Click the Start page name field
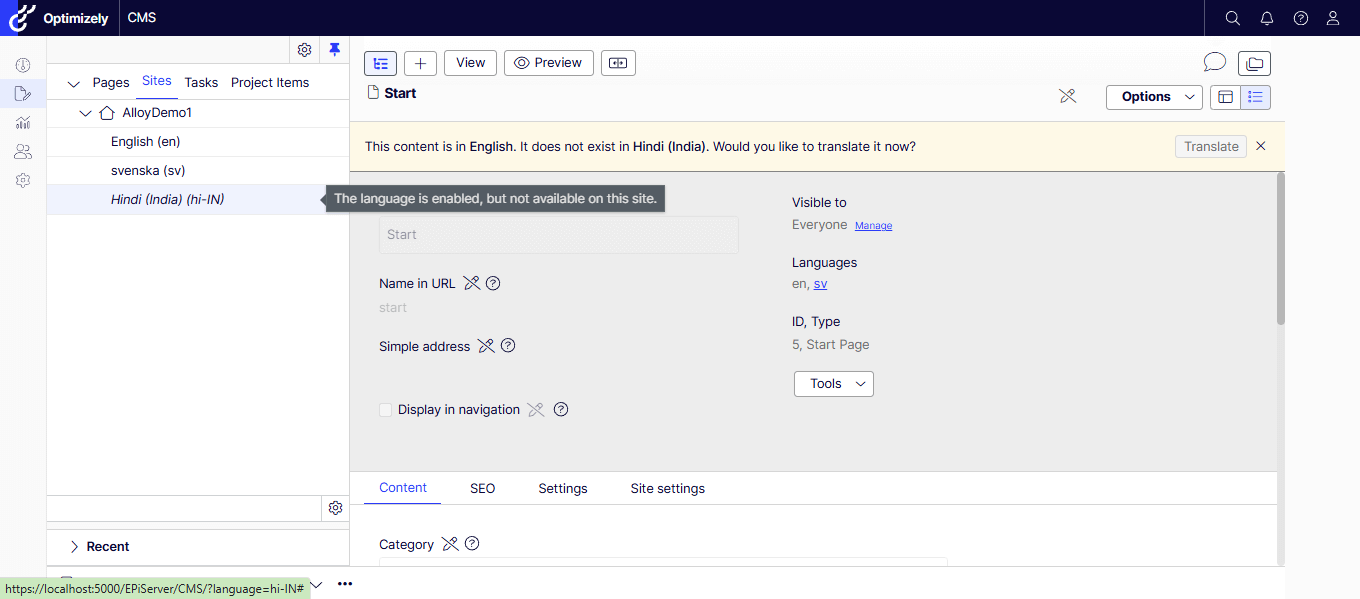Screen dimensions: 1360x599 tap(558, 235)
